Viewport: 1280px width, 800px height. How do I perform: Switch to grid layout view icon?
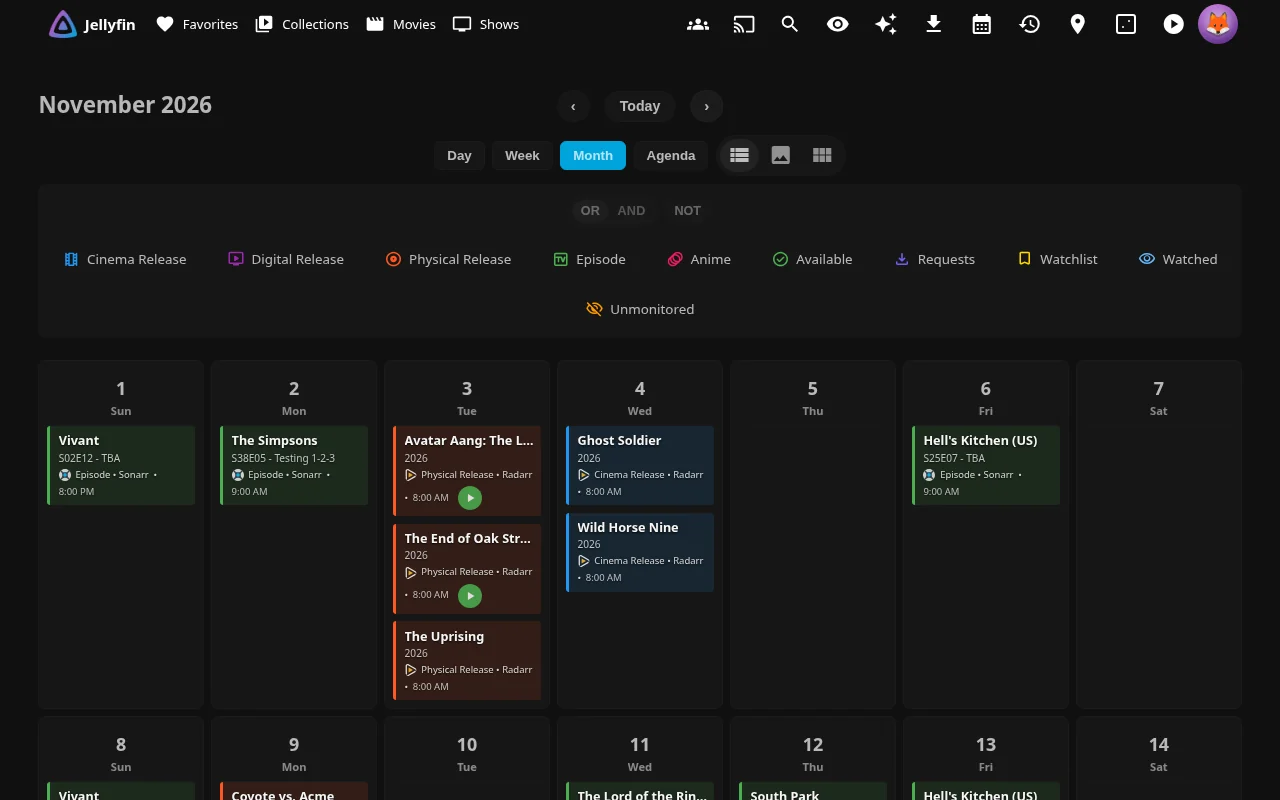pos(822,155)
